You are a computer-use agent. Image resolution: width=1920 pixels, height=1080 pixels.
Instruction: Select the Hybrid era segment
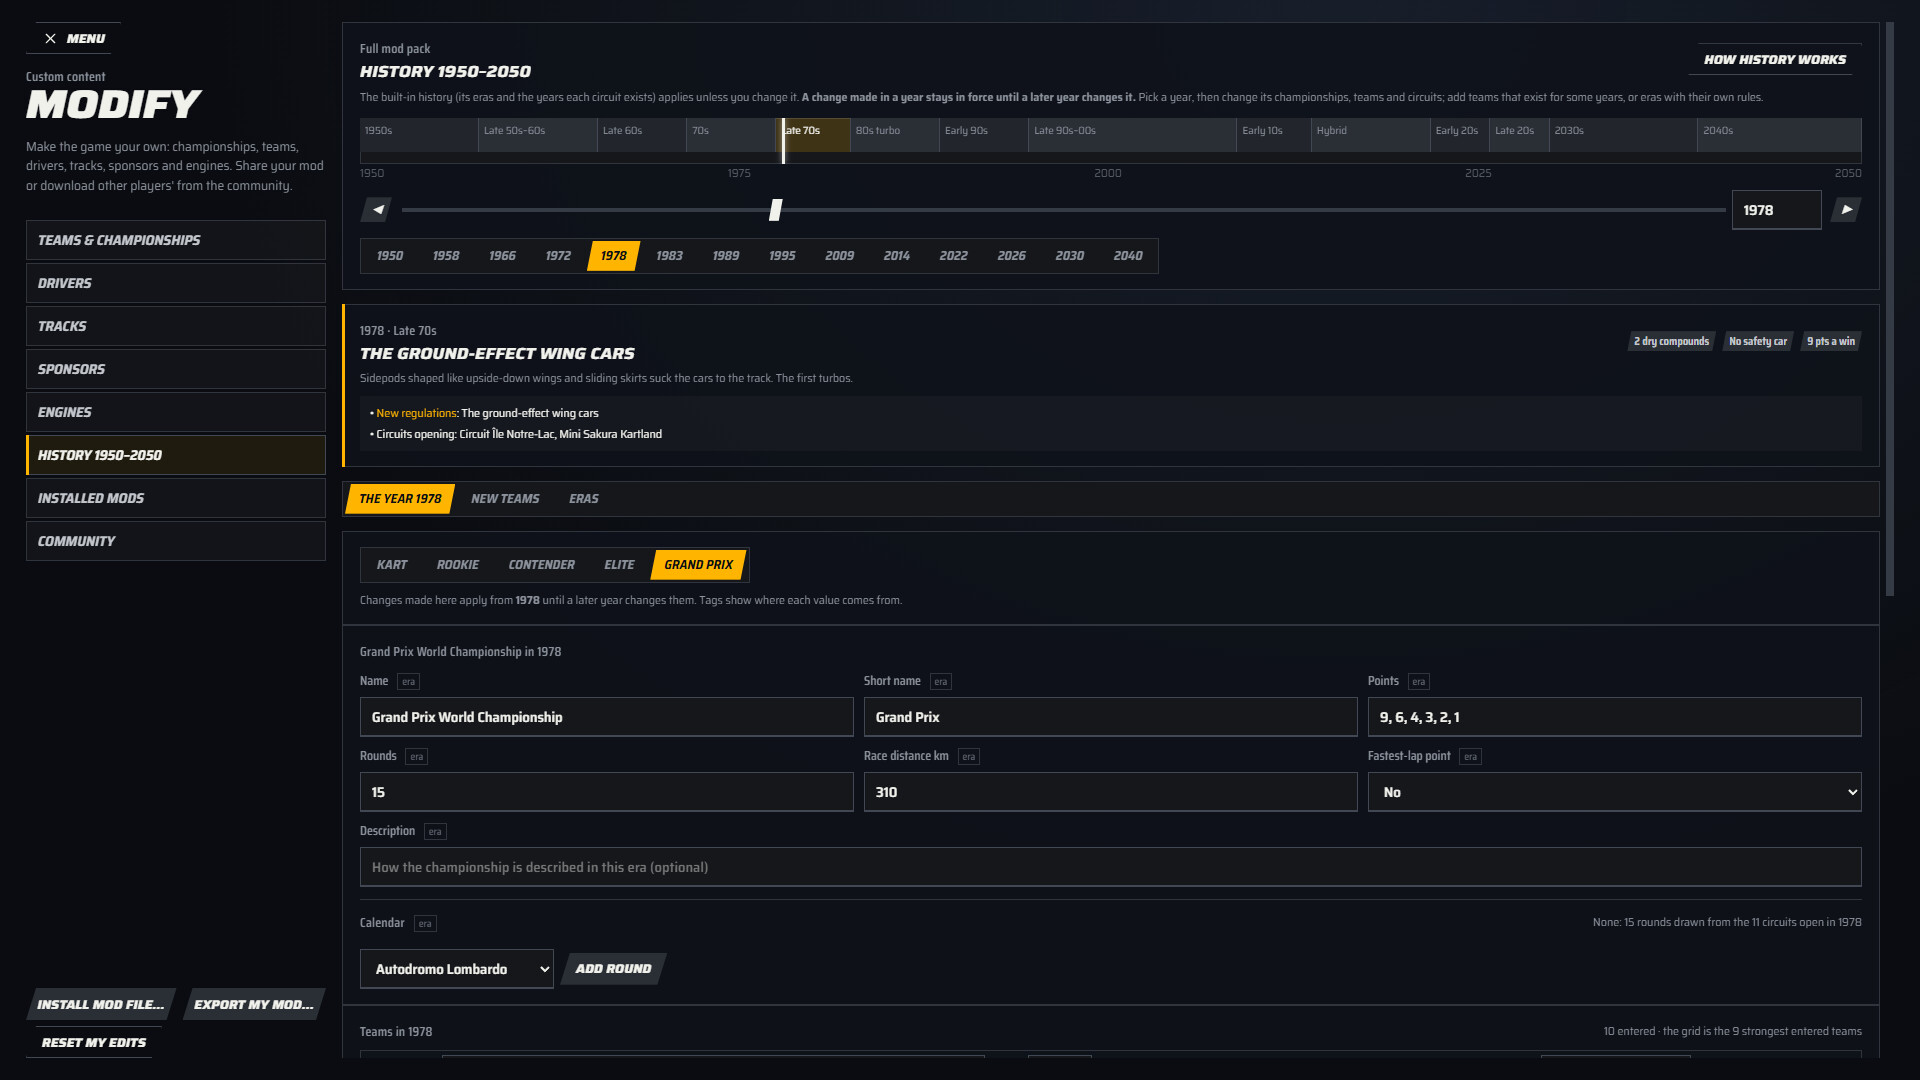pos(1370,135)
